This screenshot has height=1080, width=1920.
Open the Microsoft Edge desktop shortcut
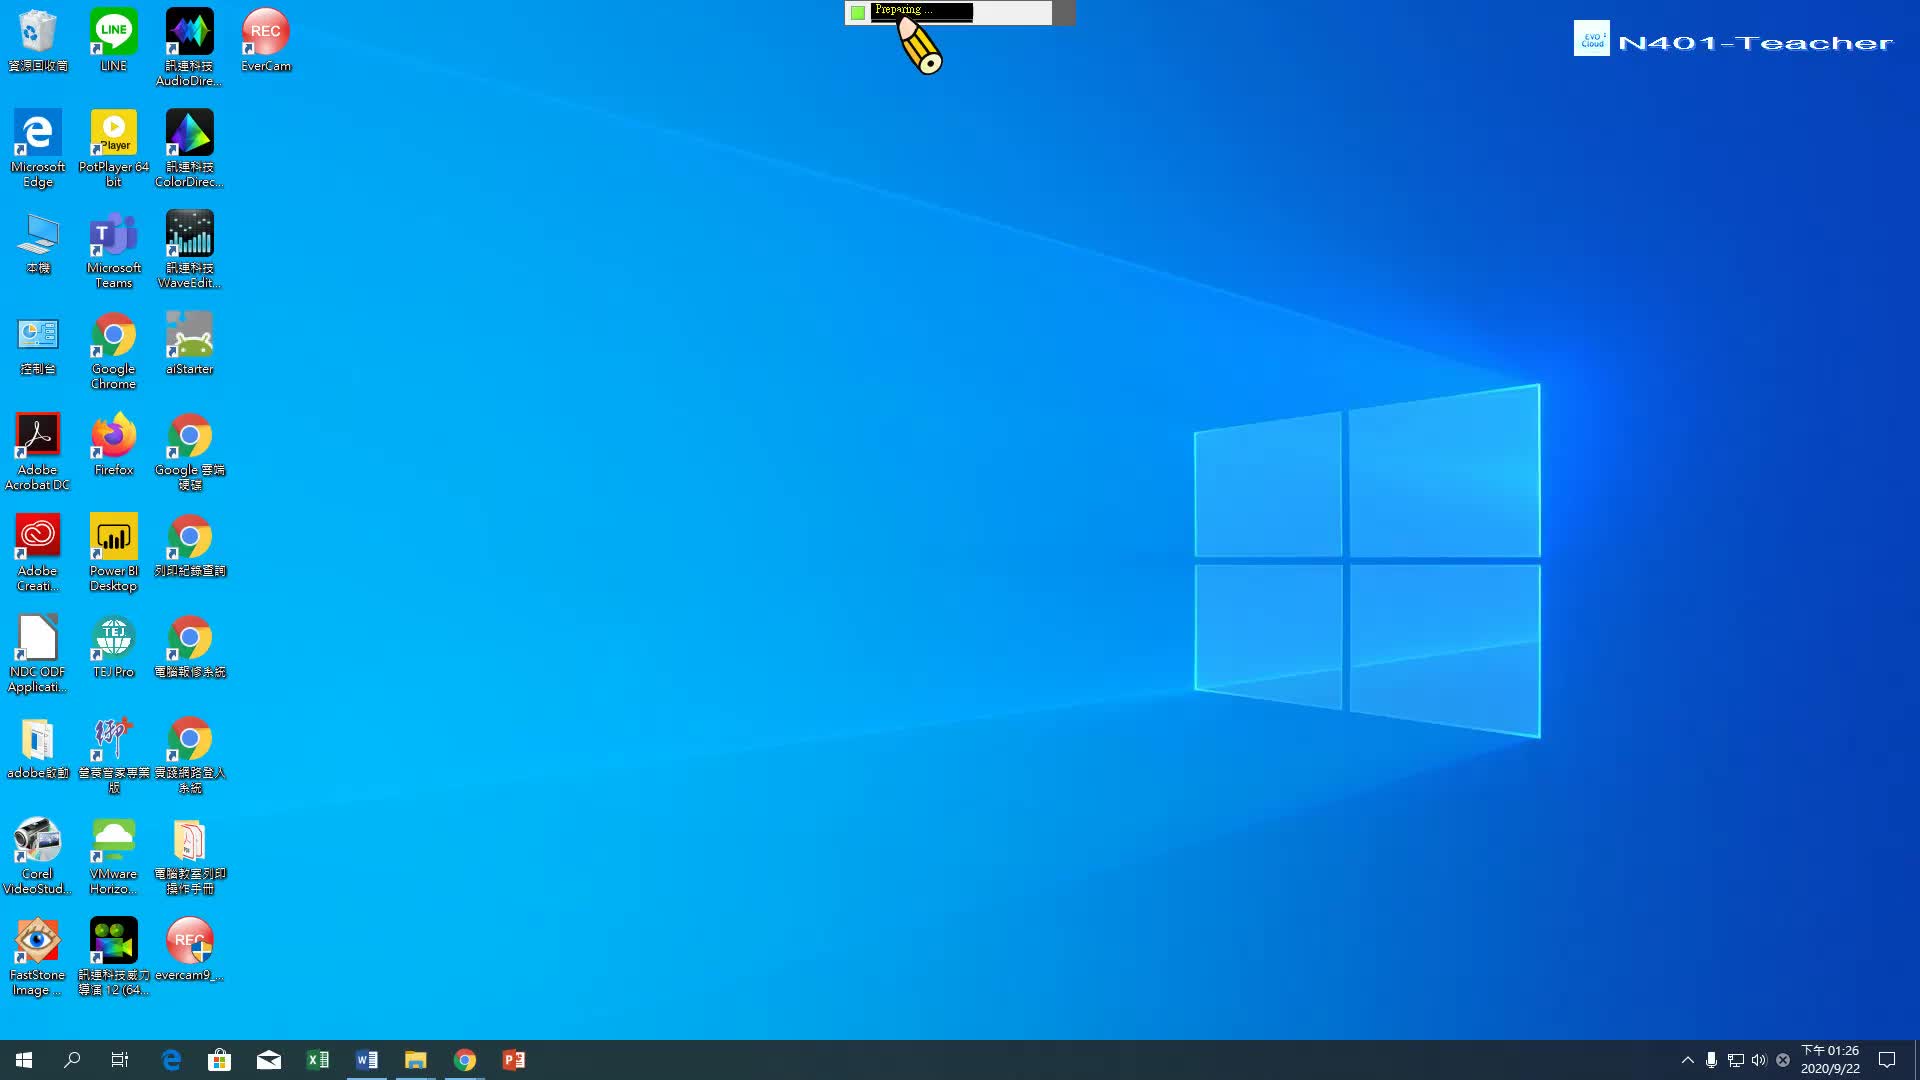point(38,148)
